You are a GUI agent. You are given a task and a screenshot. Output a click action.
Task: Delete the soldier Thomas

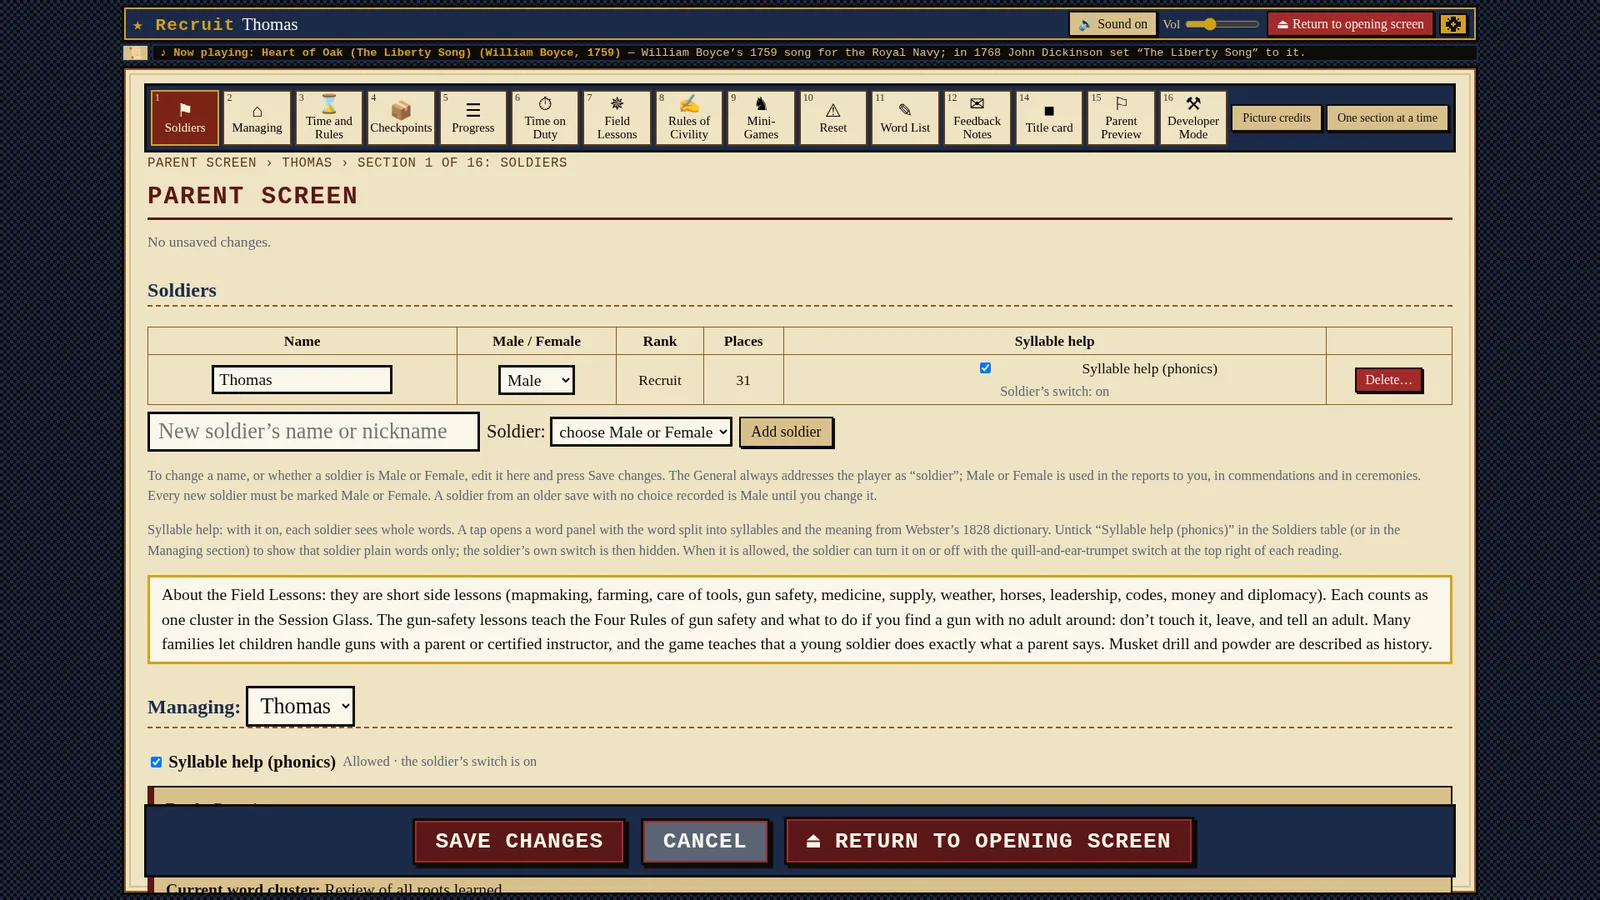tap(1388, 380)
